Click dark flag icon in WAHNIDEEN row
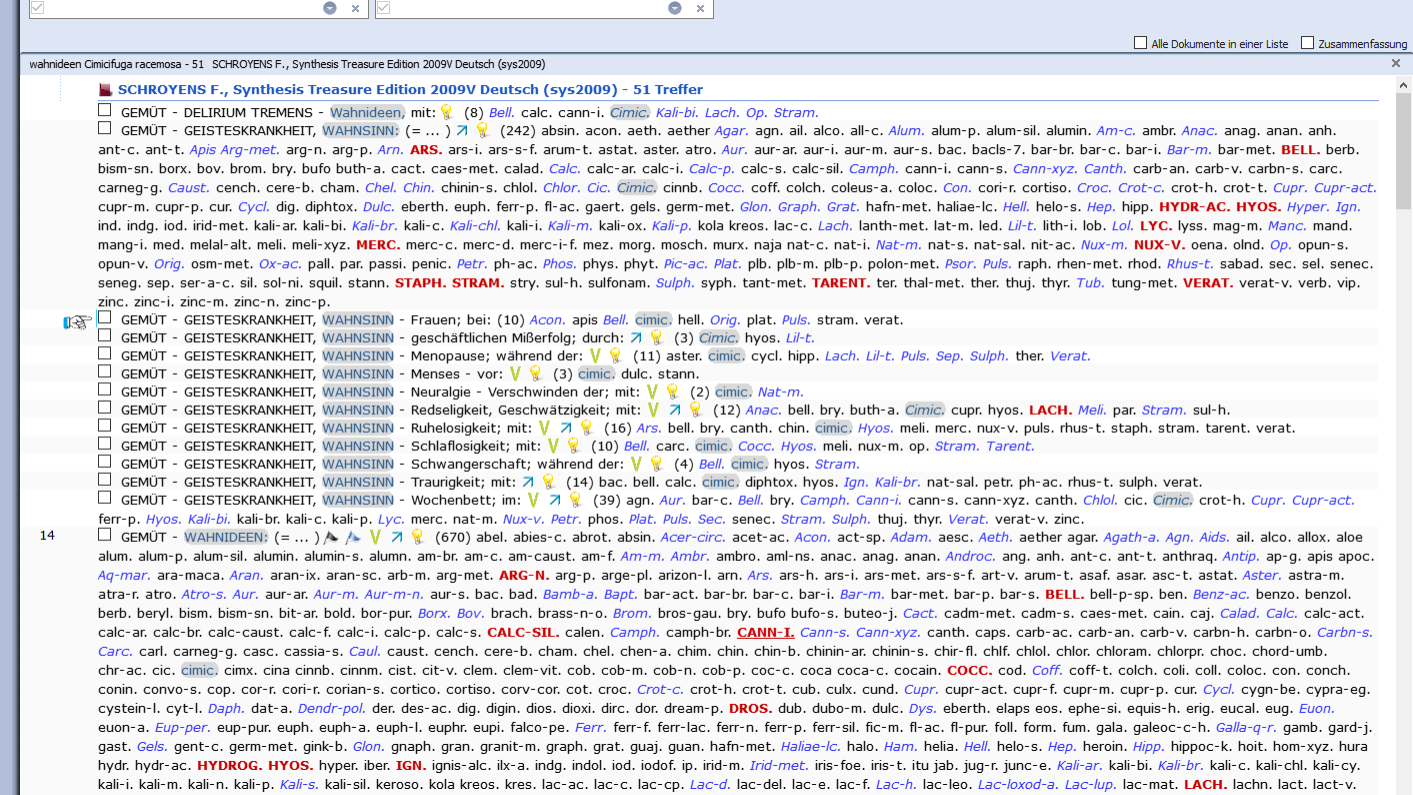This screenshot has width=1413, height=795. [331, 537]
